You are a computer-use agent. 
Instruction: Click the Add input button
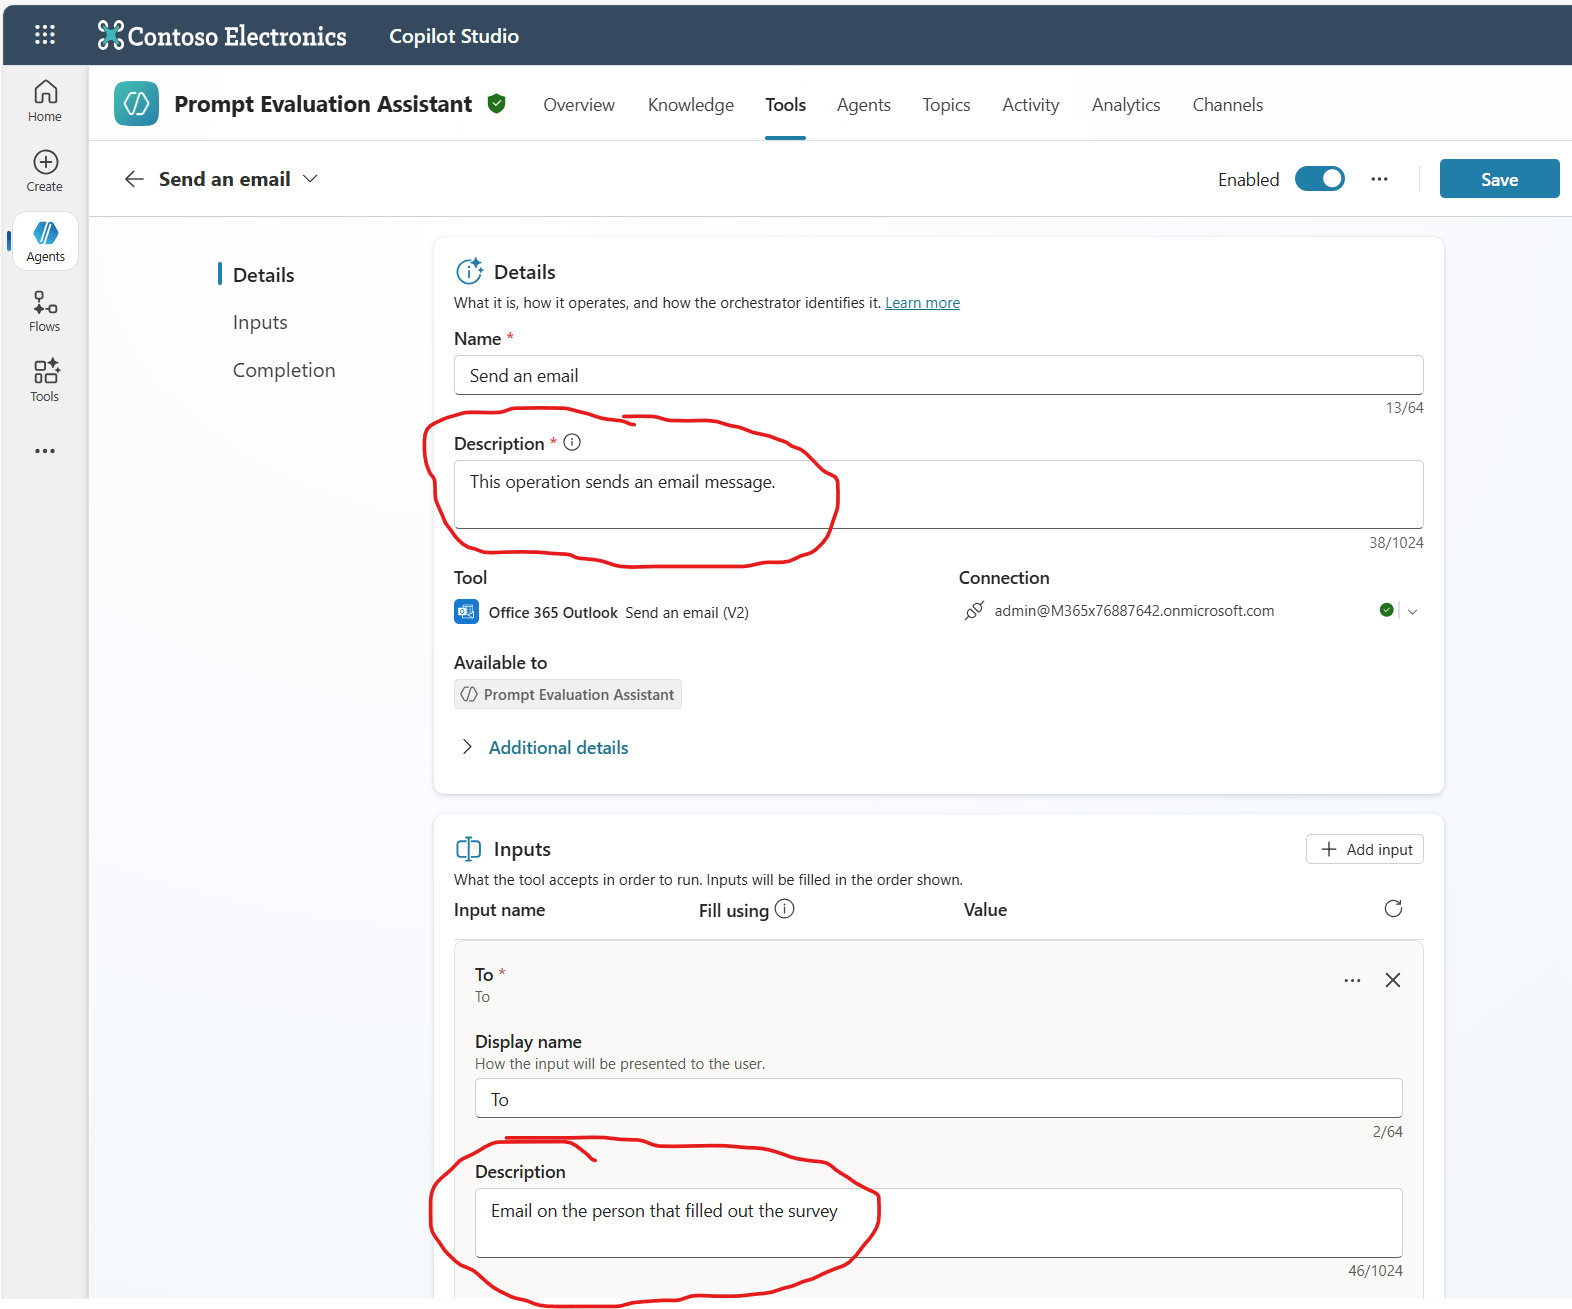[1365, 849]
